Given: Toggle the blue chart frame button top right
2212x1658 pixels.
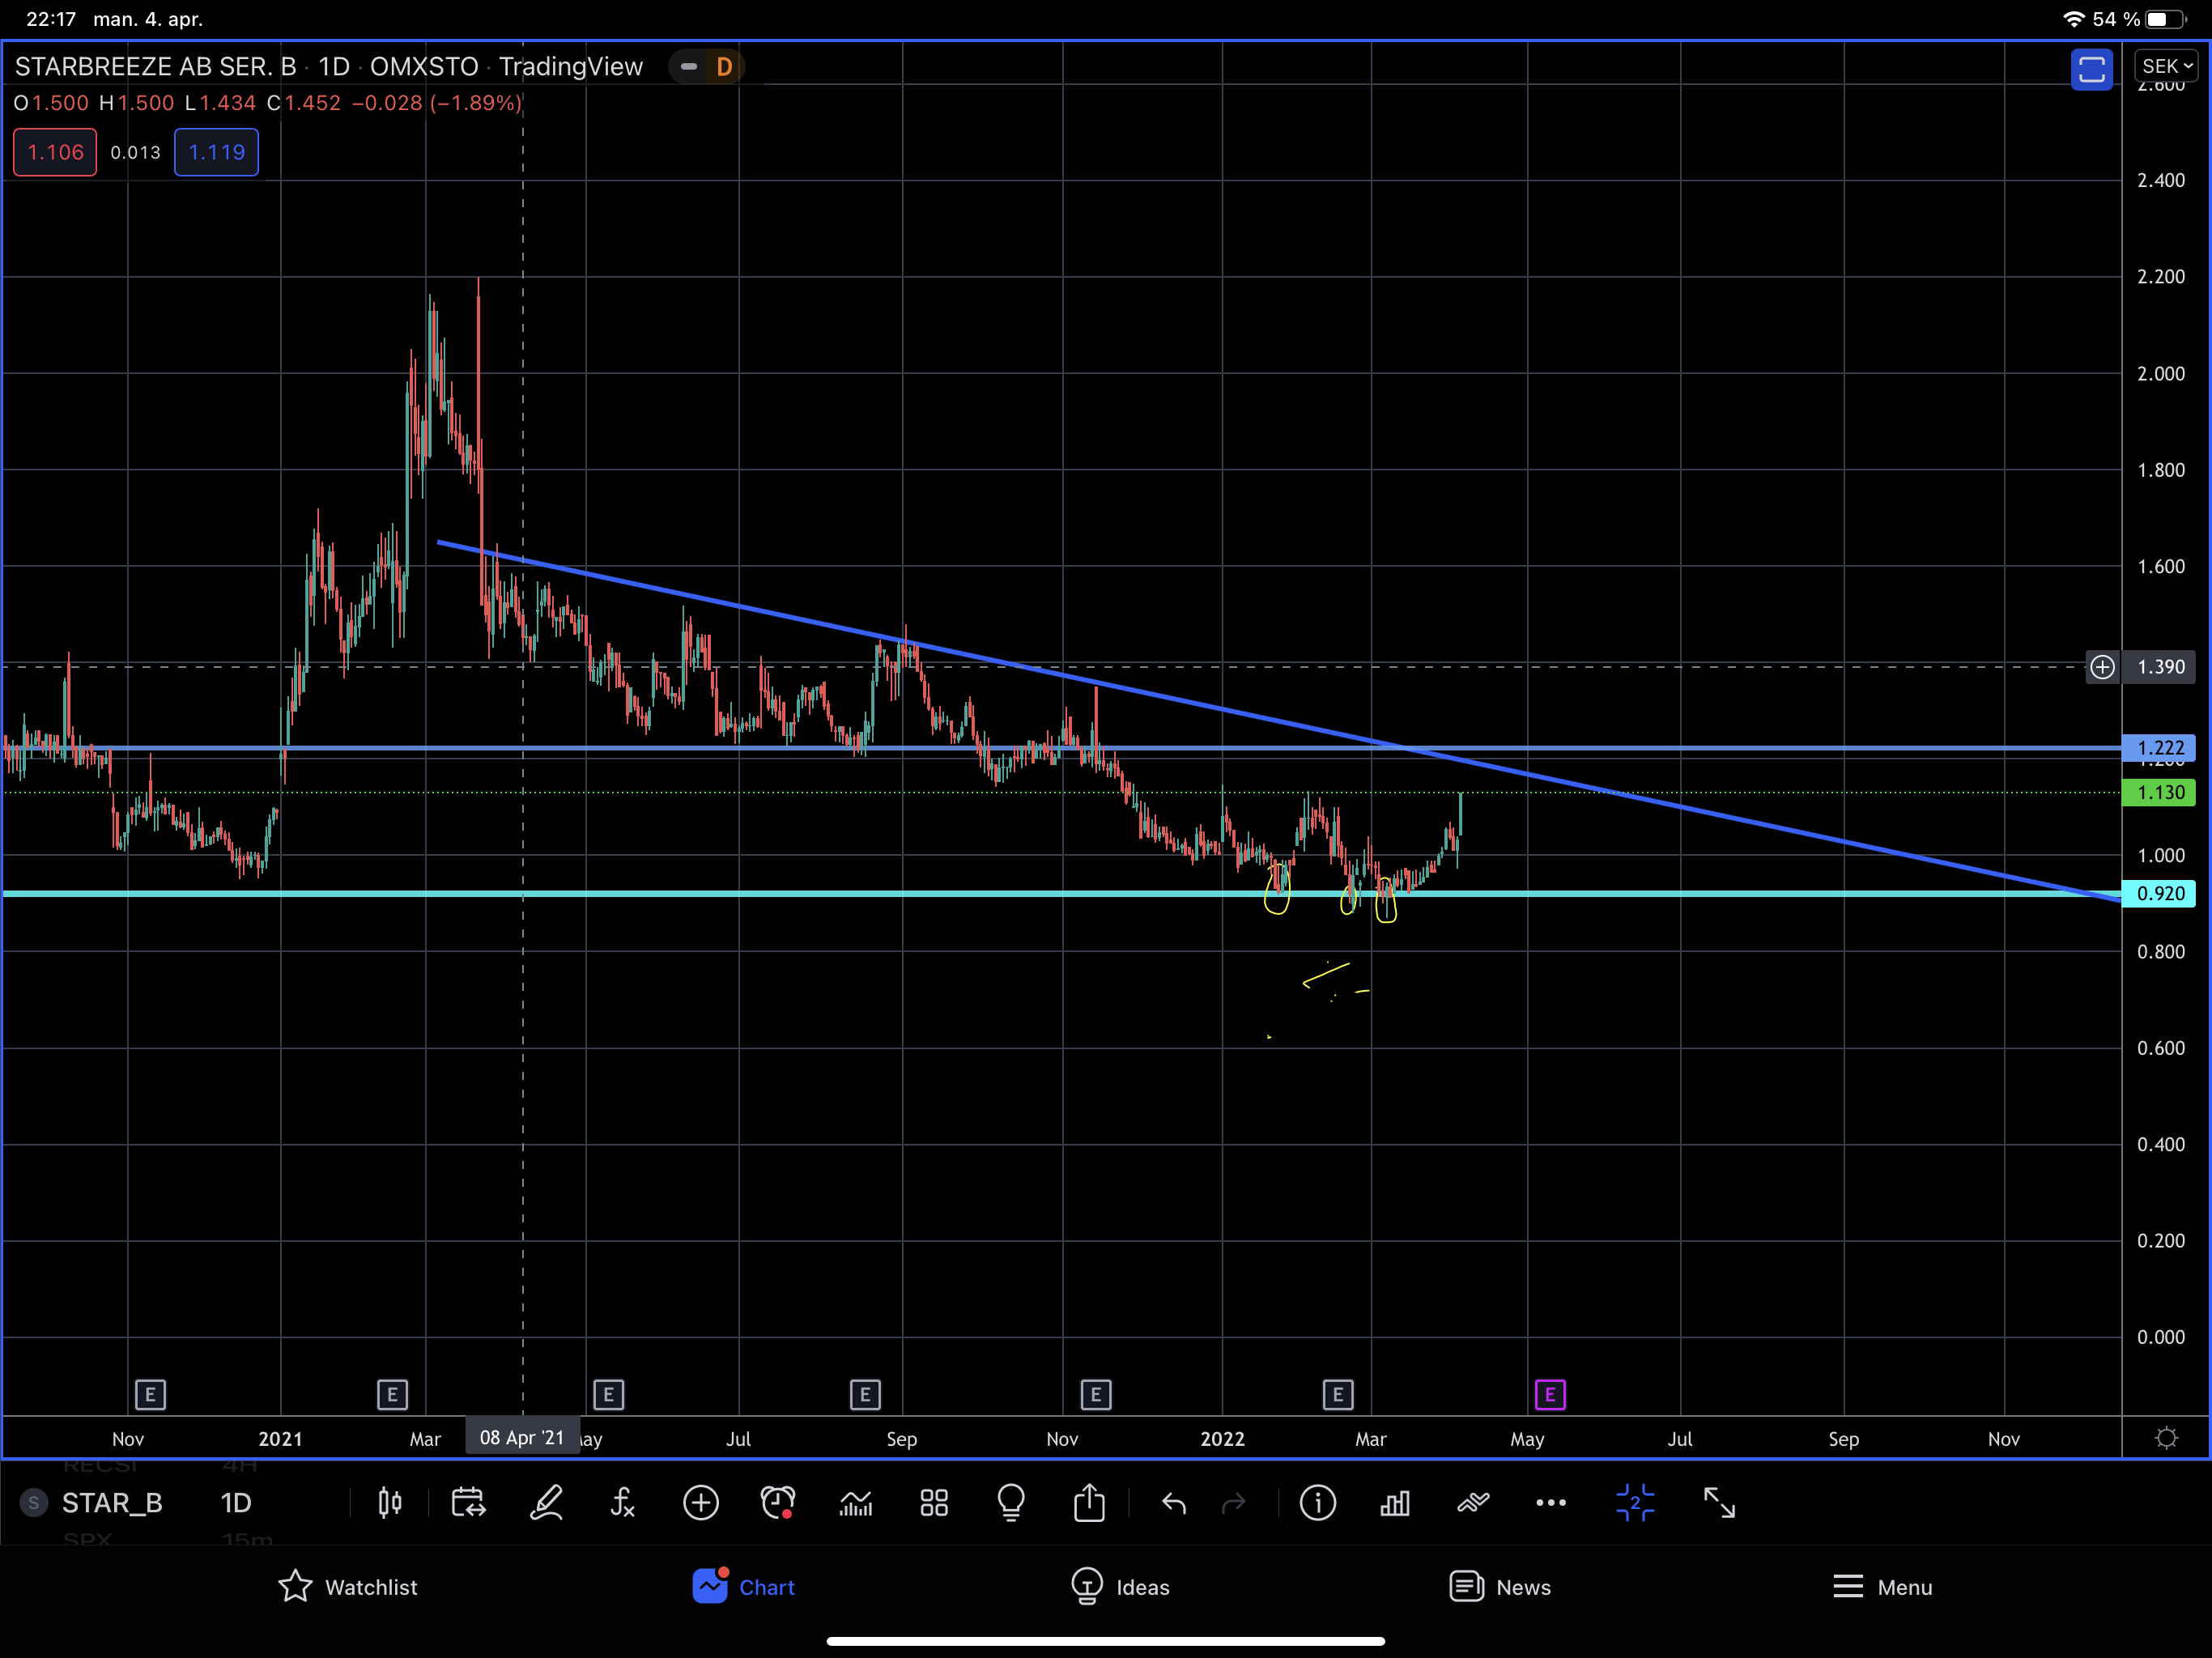Looking at the screenshot, I should tap(2091, 69).
